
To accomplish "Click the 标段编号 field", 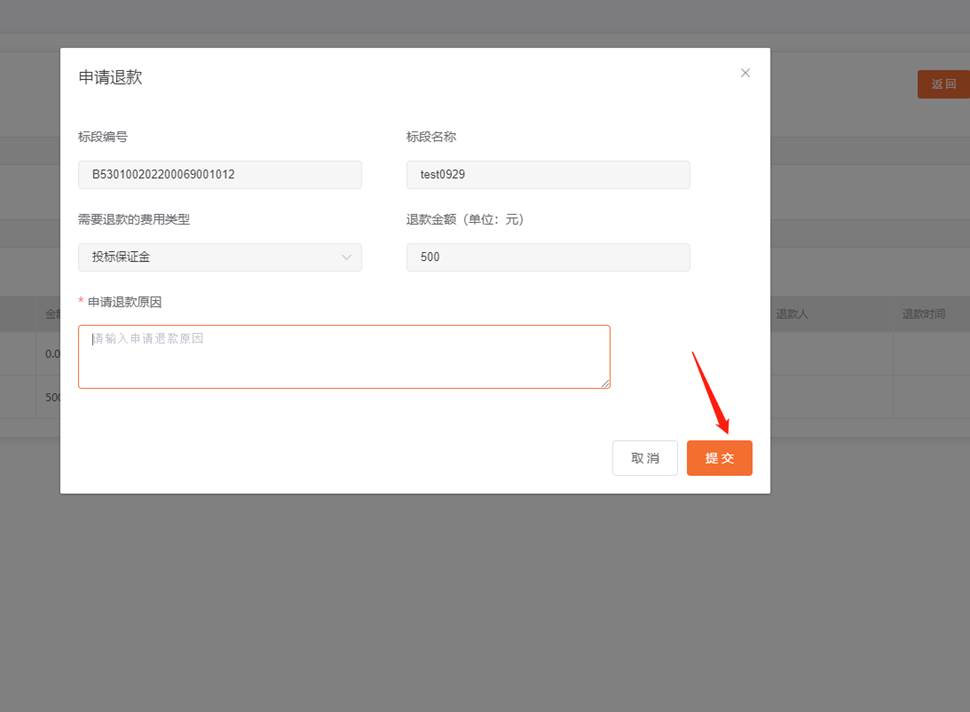I will pyautogui.click(x=220, y=174).
